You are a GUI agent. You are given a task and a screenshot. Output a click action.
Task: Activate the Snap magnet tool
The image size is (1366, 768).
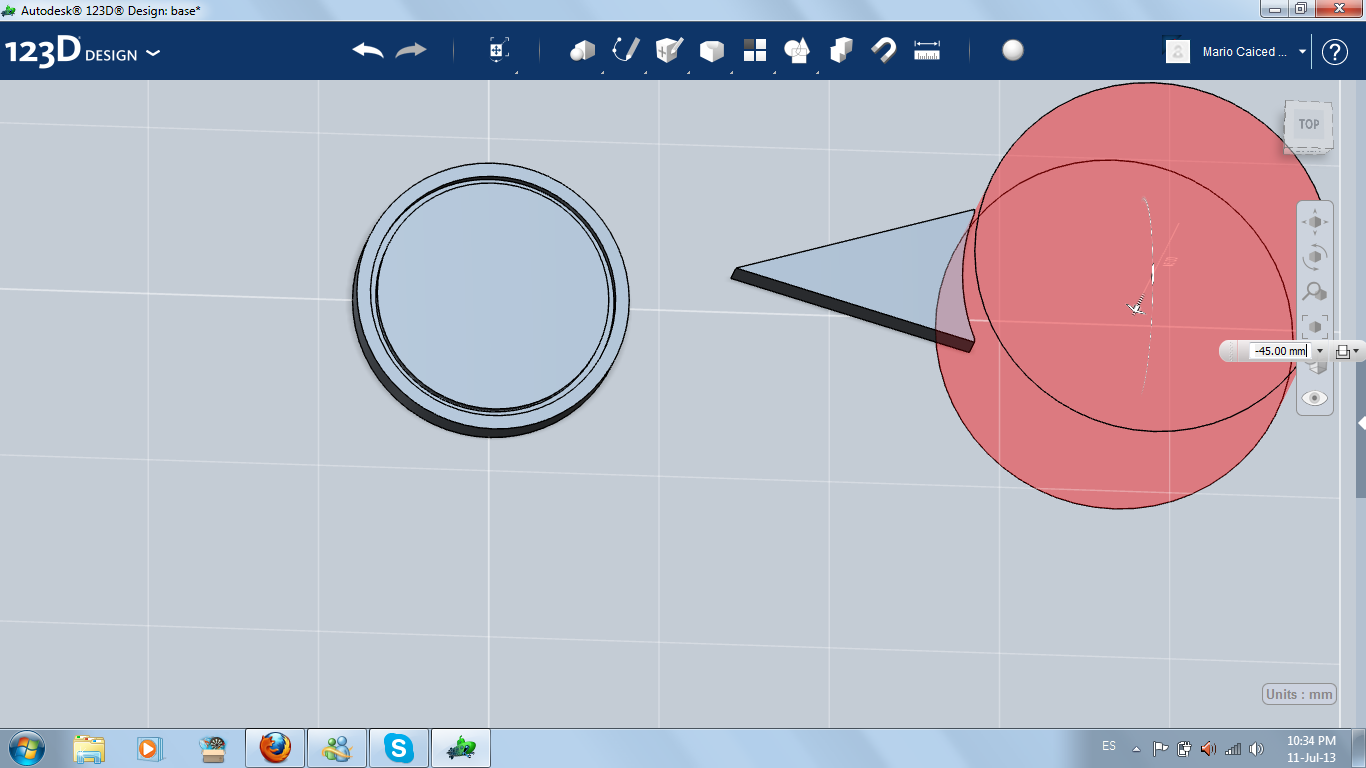tap(884, 51)
